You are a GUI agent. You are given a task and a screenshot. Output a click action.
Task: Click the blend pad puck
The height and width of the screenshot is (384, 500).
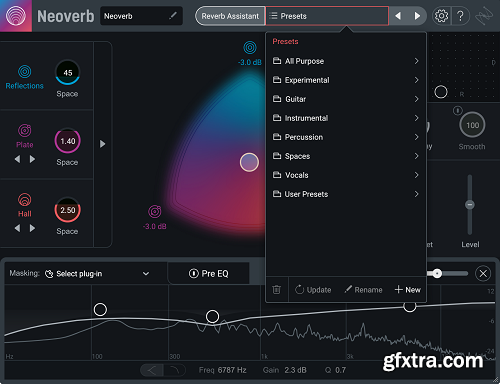pos(249,162)
